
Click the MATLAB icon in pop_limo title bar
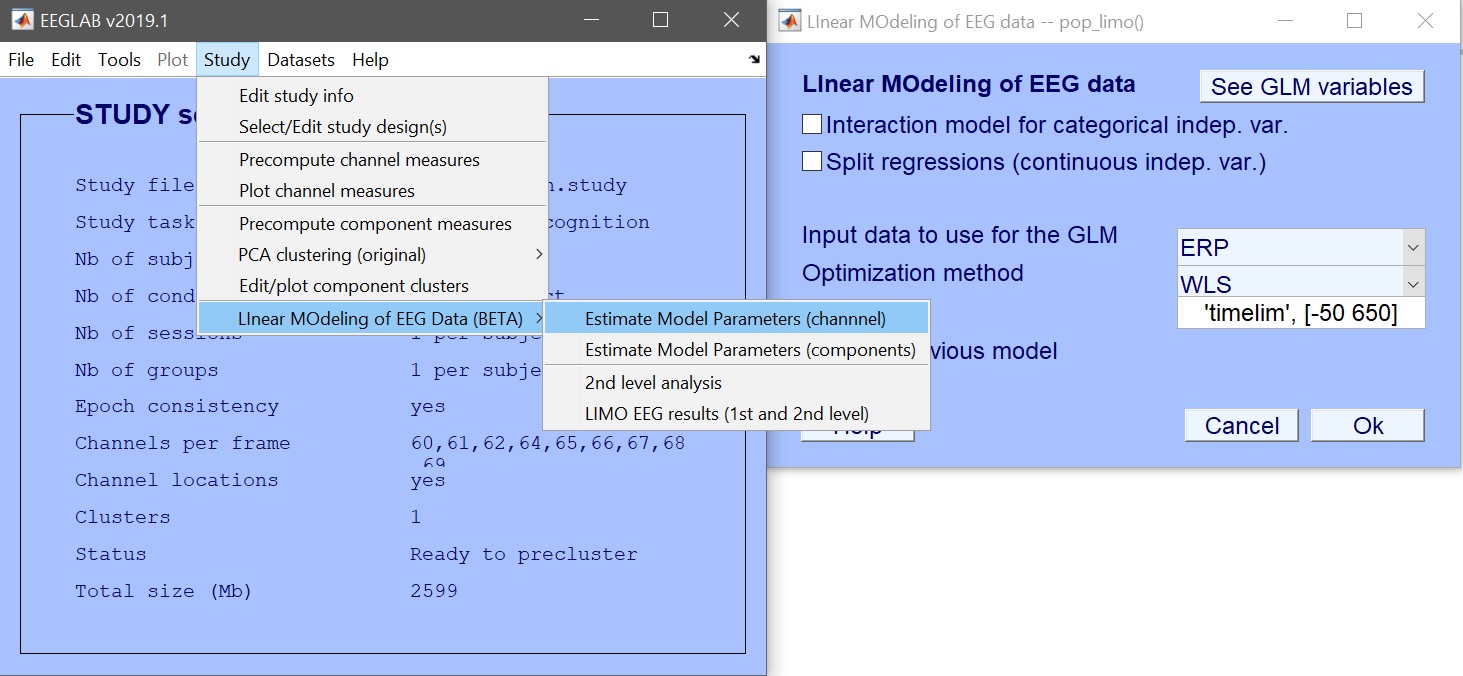tap(790, 21)
